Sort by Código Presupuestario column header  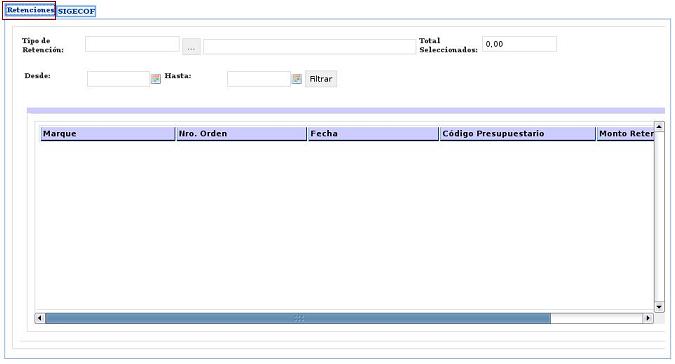pyautogui.click(x=517, y=134)
